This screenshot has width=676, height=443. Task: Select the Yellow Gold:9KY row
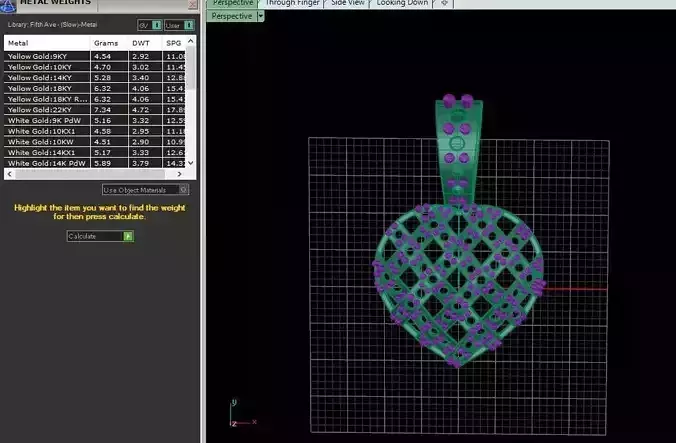95,56
